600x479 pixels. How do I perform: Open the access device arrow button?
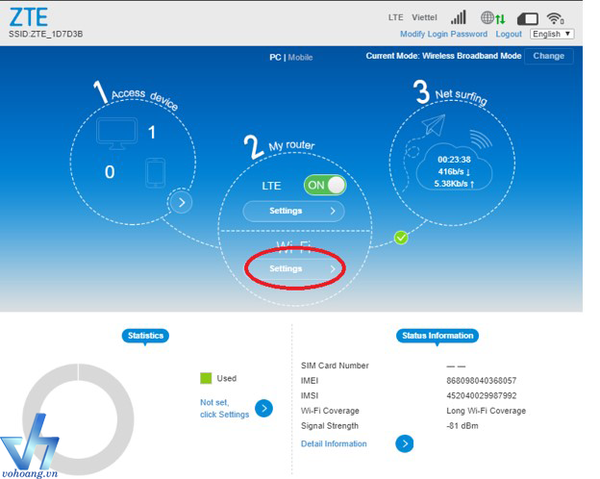[x=181, y=202]
